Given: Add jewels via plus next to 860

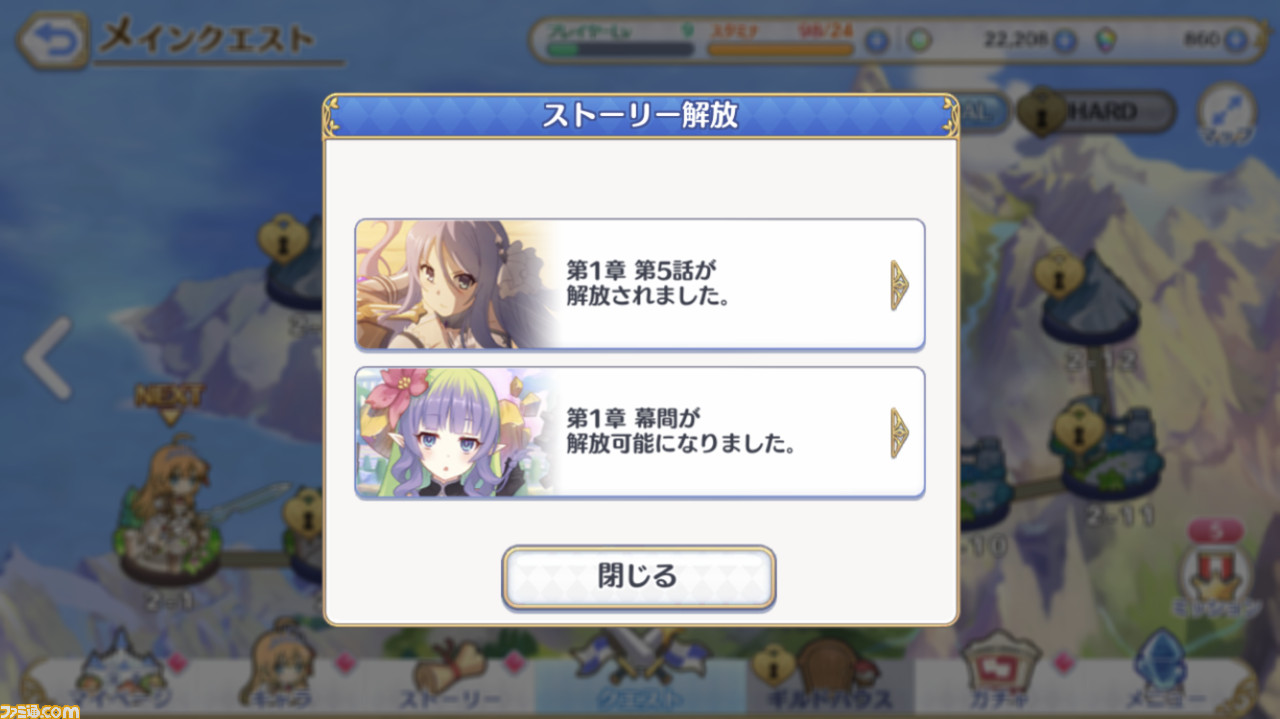Looking at the screenshot, I should [1236, 41].
